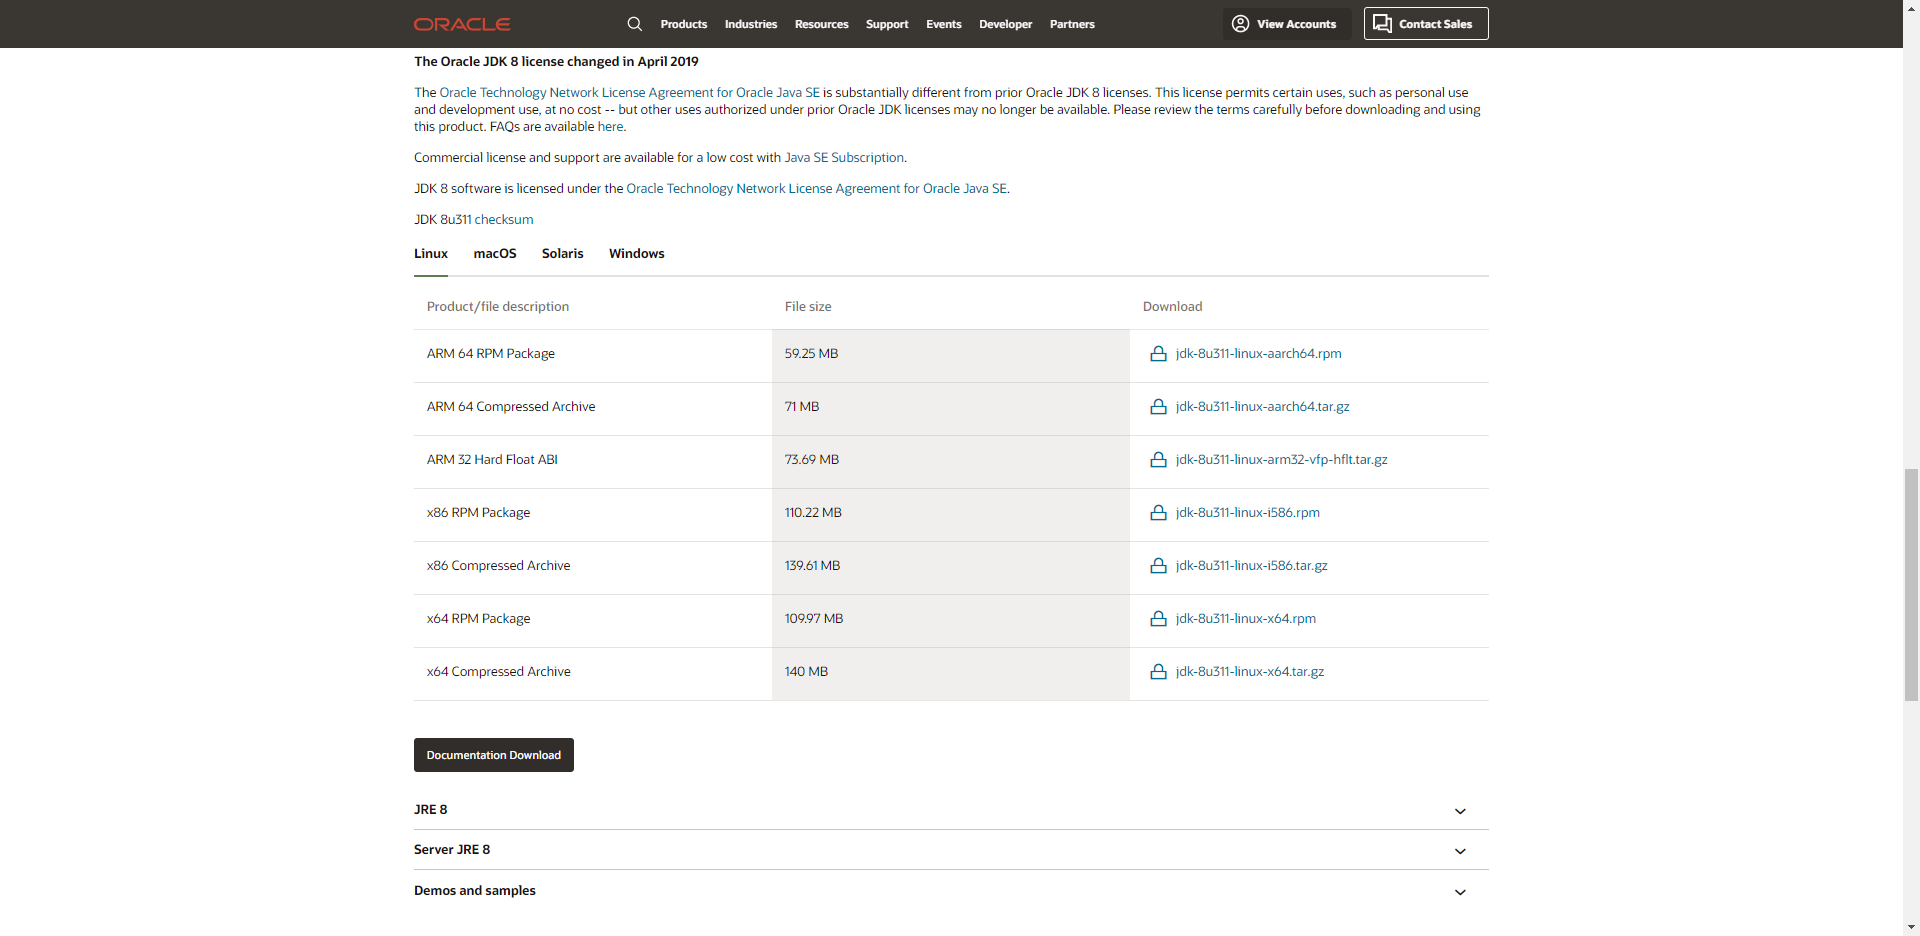
Task: Download jdk-8u311-linux-aarch64.tar.gz
Action: (x=1262, y=407)
